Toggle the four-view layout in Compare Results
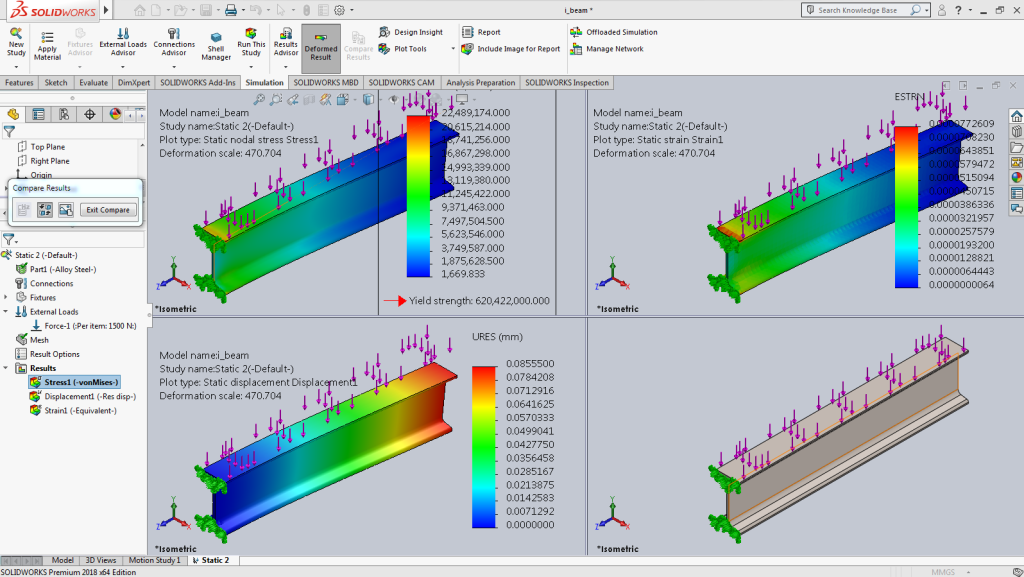Viewport: 1024px width, 577px height. (44, 209)
